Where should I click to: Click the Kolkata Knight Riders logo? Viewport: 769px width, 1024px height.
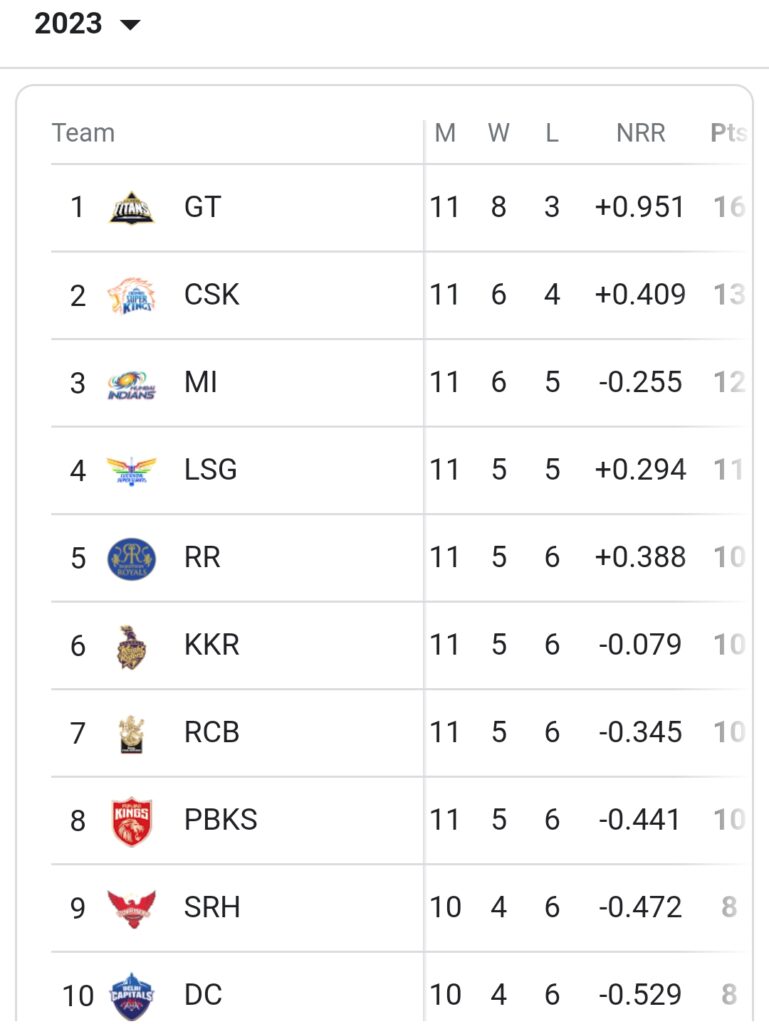click(131, 647)
